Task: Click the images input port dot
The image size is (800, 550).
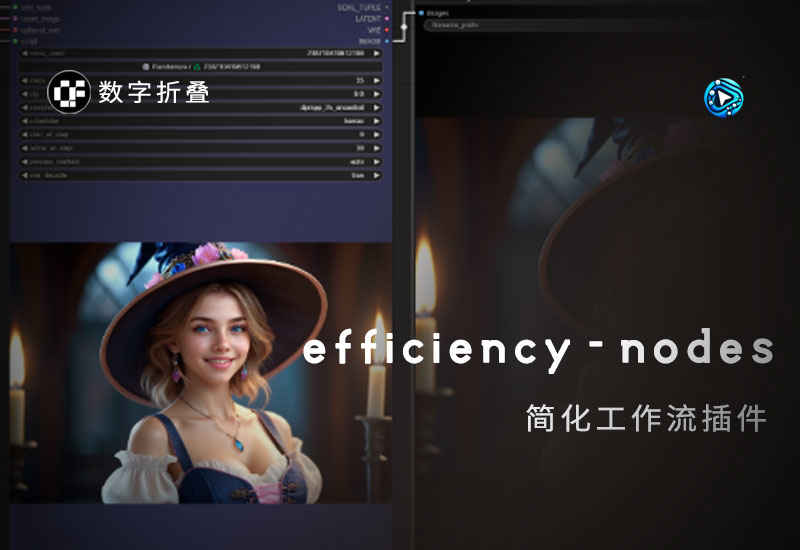Action: 421,13
